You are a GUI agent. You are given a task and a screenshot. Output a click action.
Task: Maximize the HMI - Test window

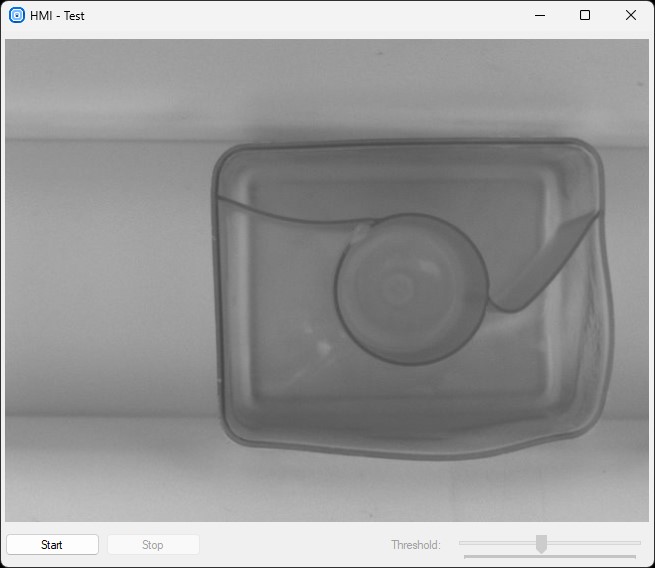(585, 15)
